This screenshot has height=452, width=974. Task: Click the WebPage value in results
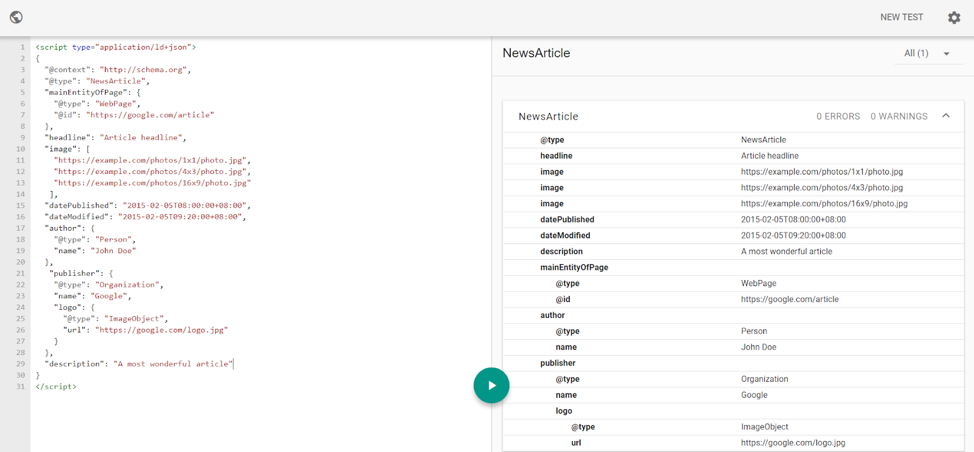[758, 283]
